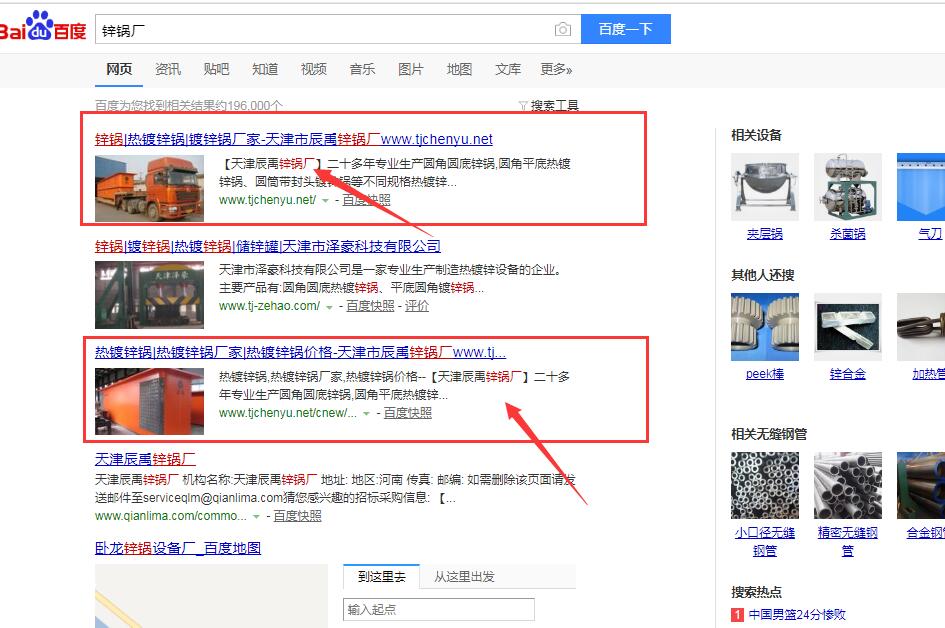Viewport: 945px width, 628px height.
Task: Expand dropdown arrow next to www.tj-zehao.com/
Action: 330,307
